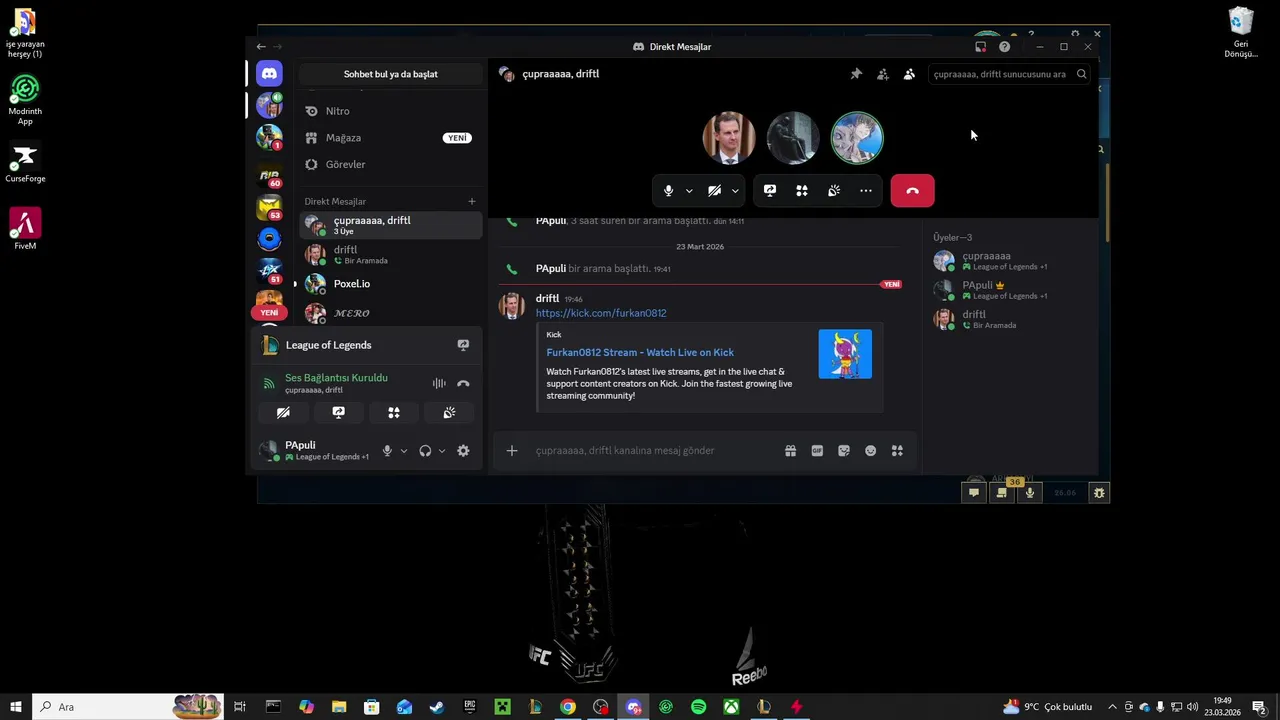This screenshot has width=1280, height=720.
Task: Deafen with headphone icon in user panel
Action: click(425, 451)
